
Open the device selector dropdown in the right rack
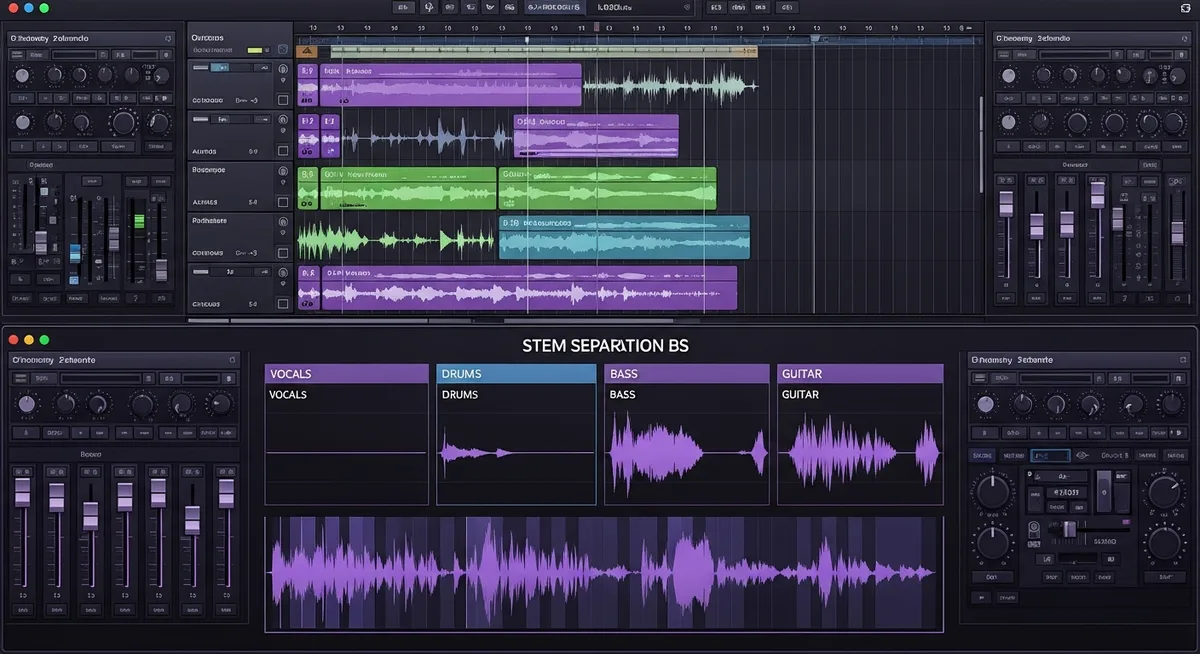1050,455
